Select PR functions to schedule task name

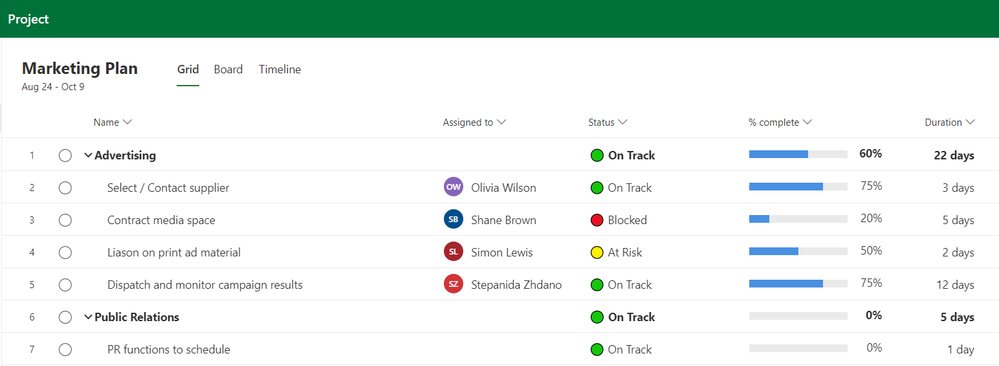click(169, 349)
